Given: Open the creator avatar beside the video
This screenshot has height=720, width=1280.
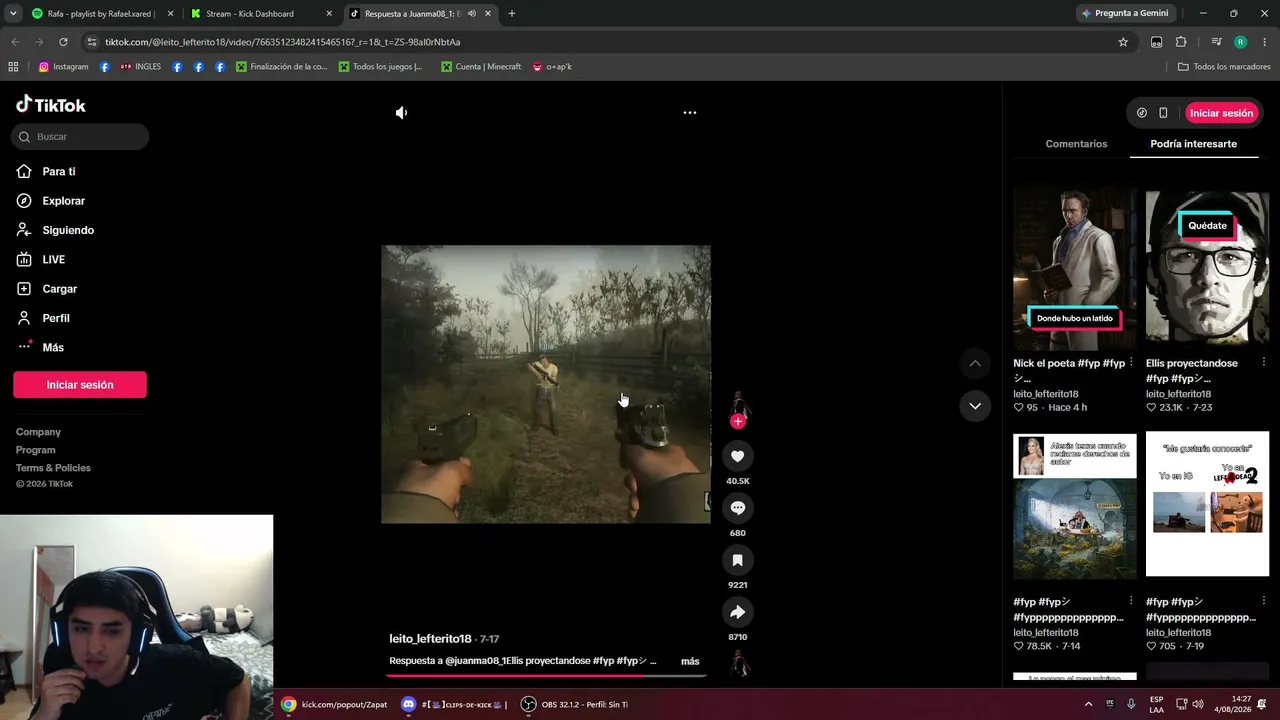Looking at the screenshot, I should click(738, 404).
